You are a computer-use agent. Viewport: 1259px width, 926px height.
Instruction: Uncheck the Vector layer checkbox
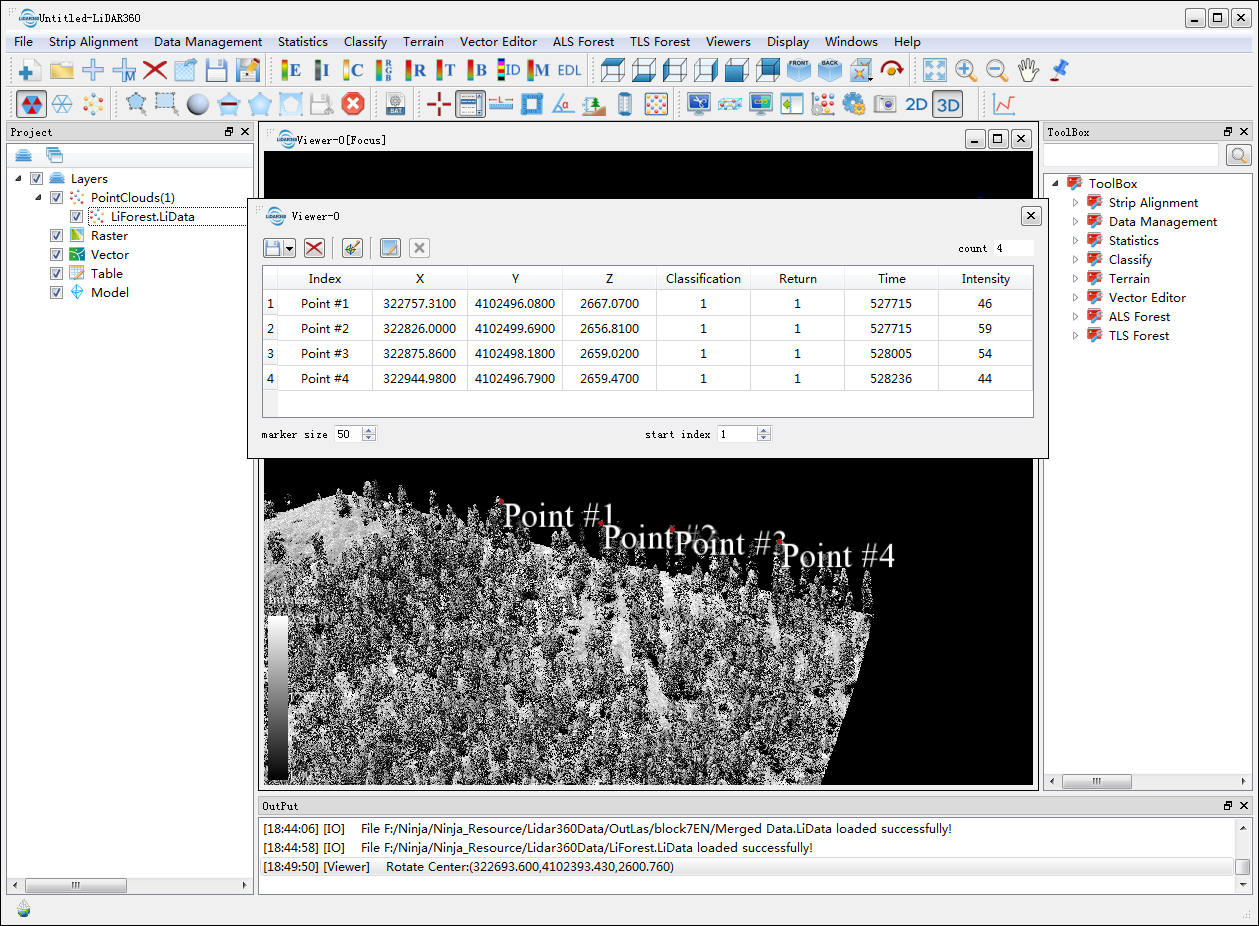pos(57,255)
